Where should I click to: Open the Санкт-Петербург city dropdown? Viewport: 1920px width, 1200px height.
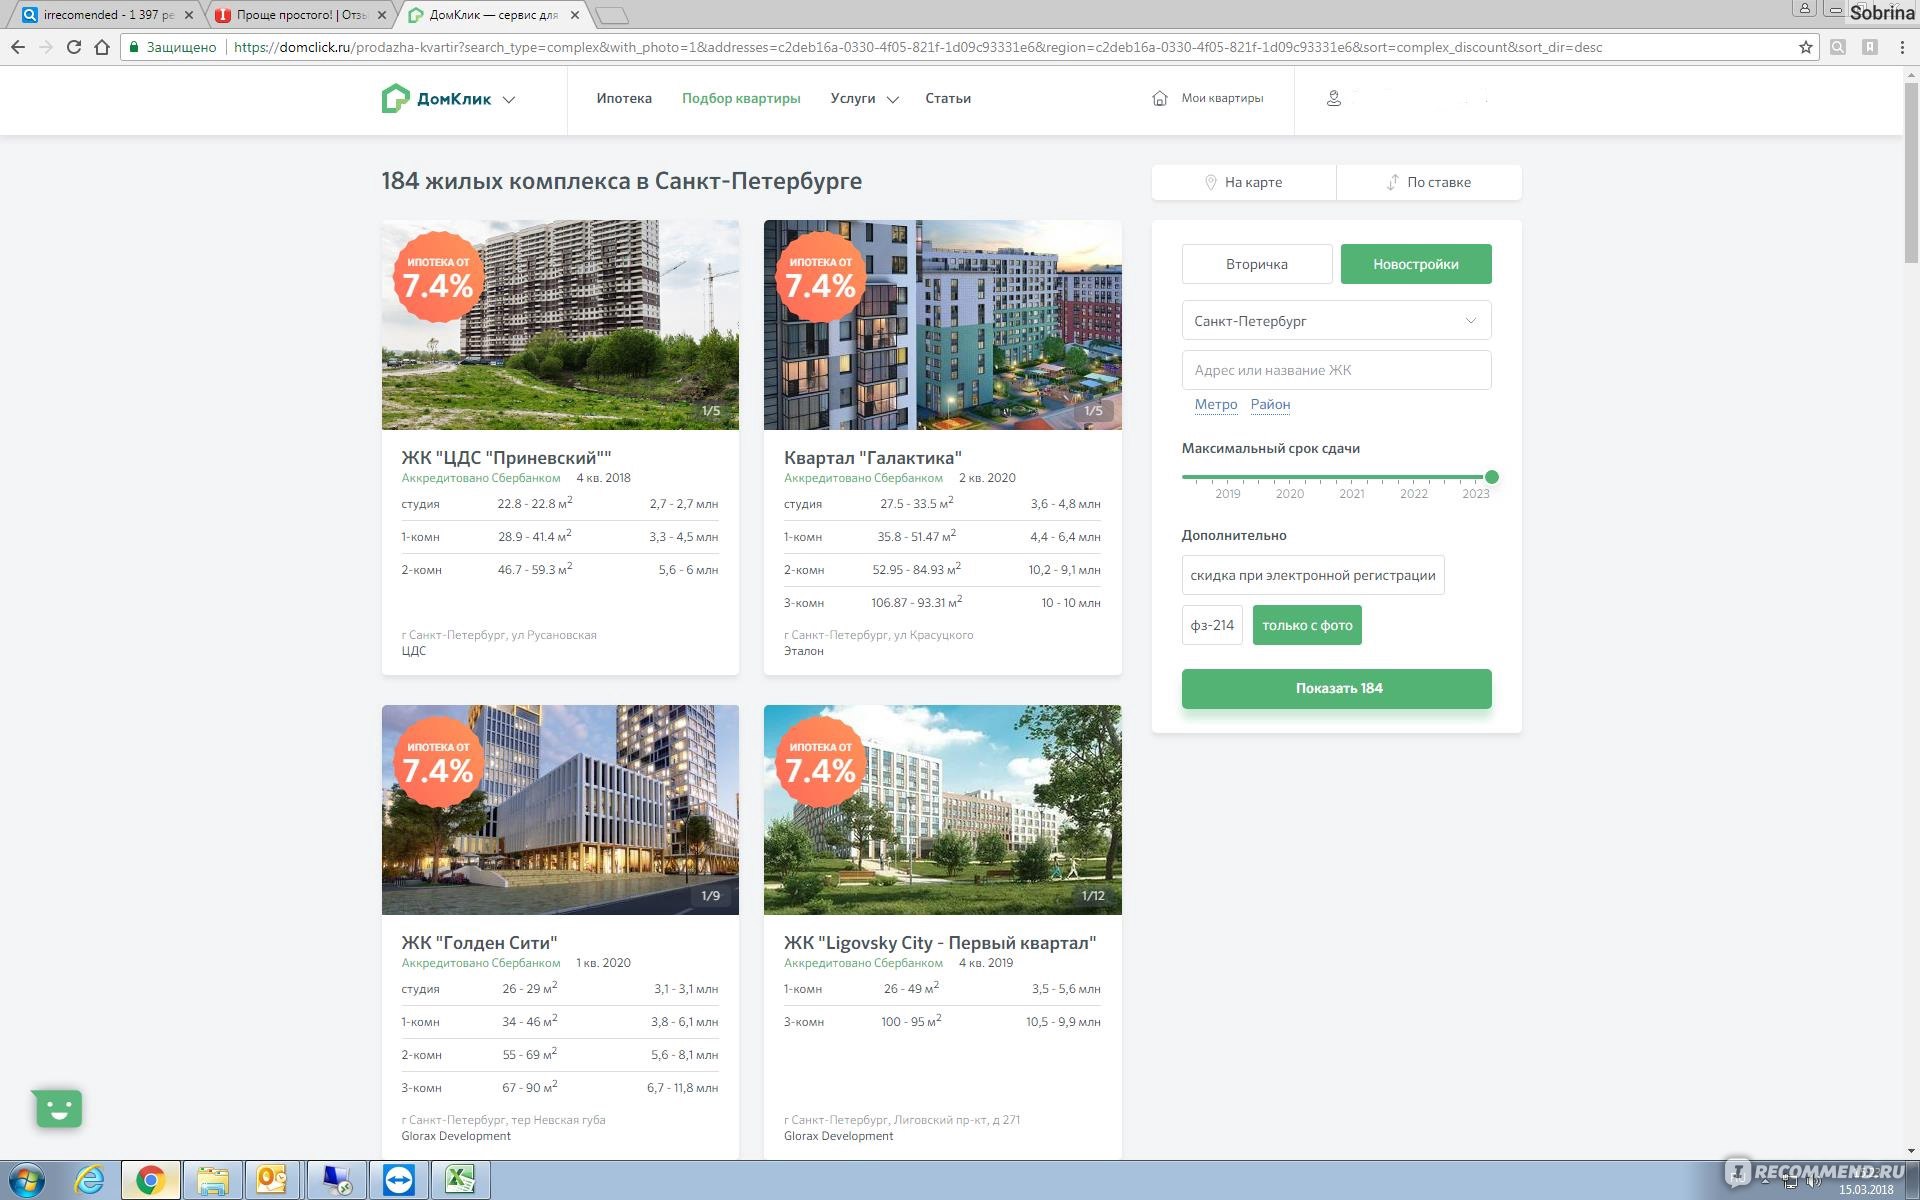point(1336,321)
